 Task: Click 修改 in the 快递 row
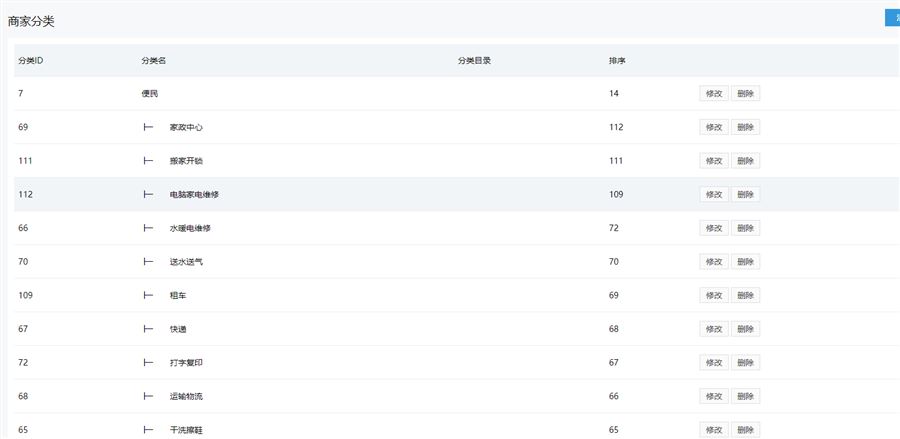713,329
